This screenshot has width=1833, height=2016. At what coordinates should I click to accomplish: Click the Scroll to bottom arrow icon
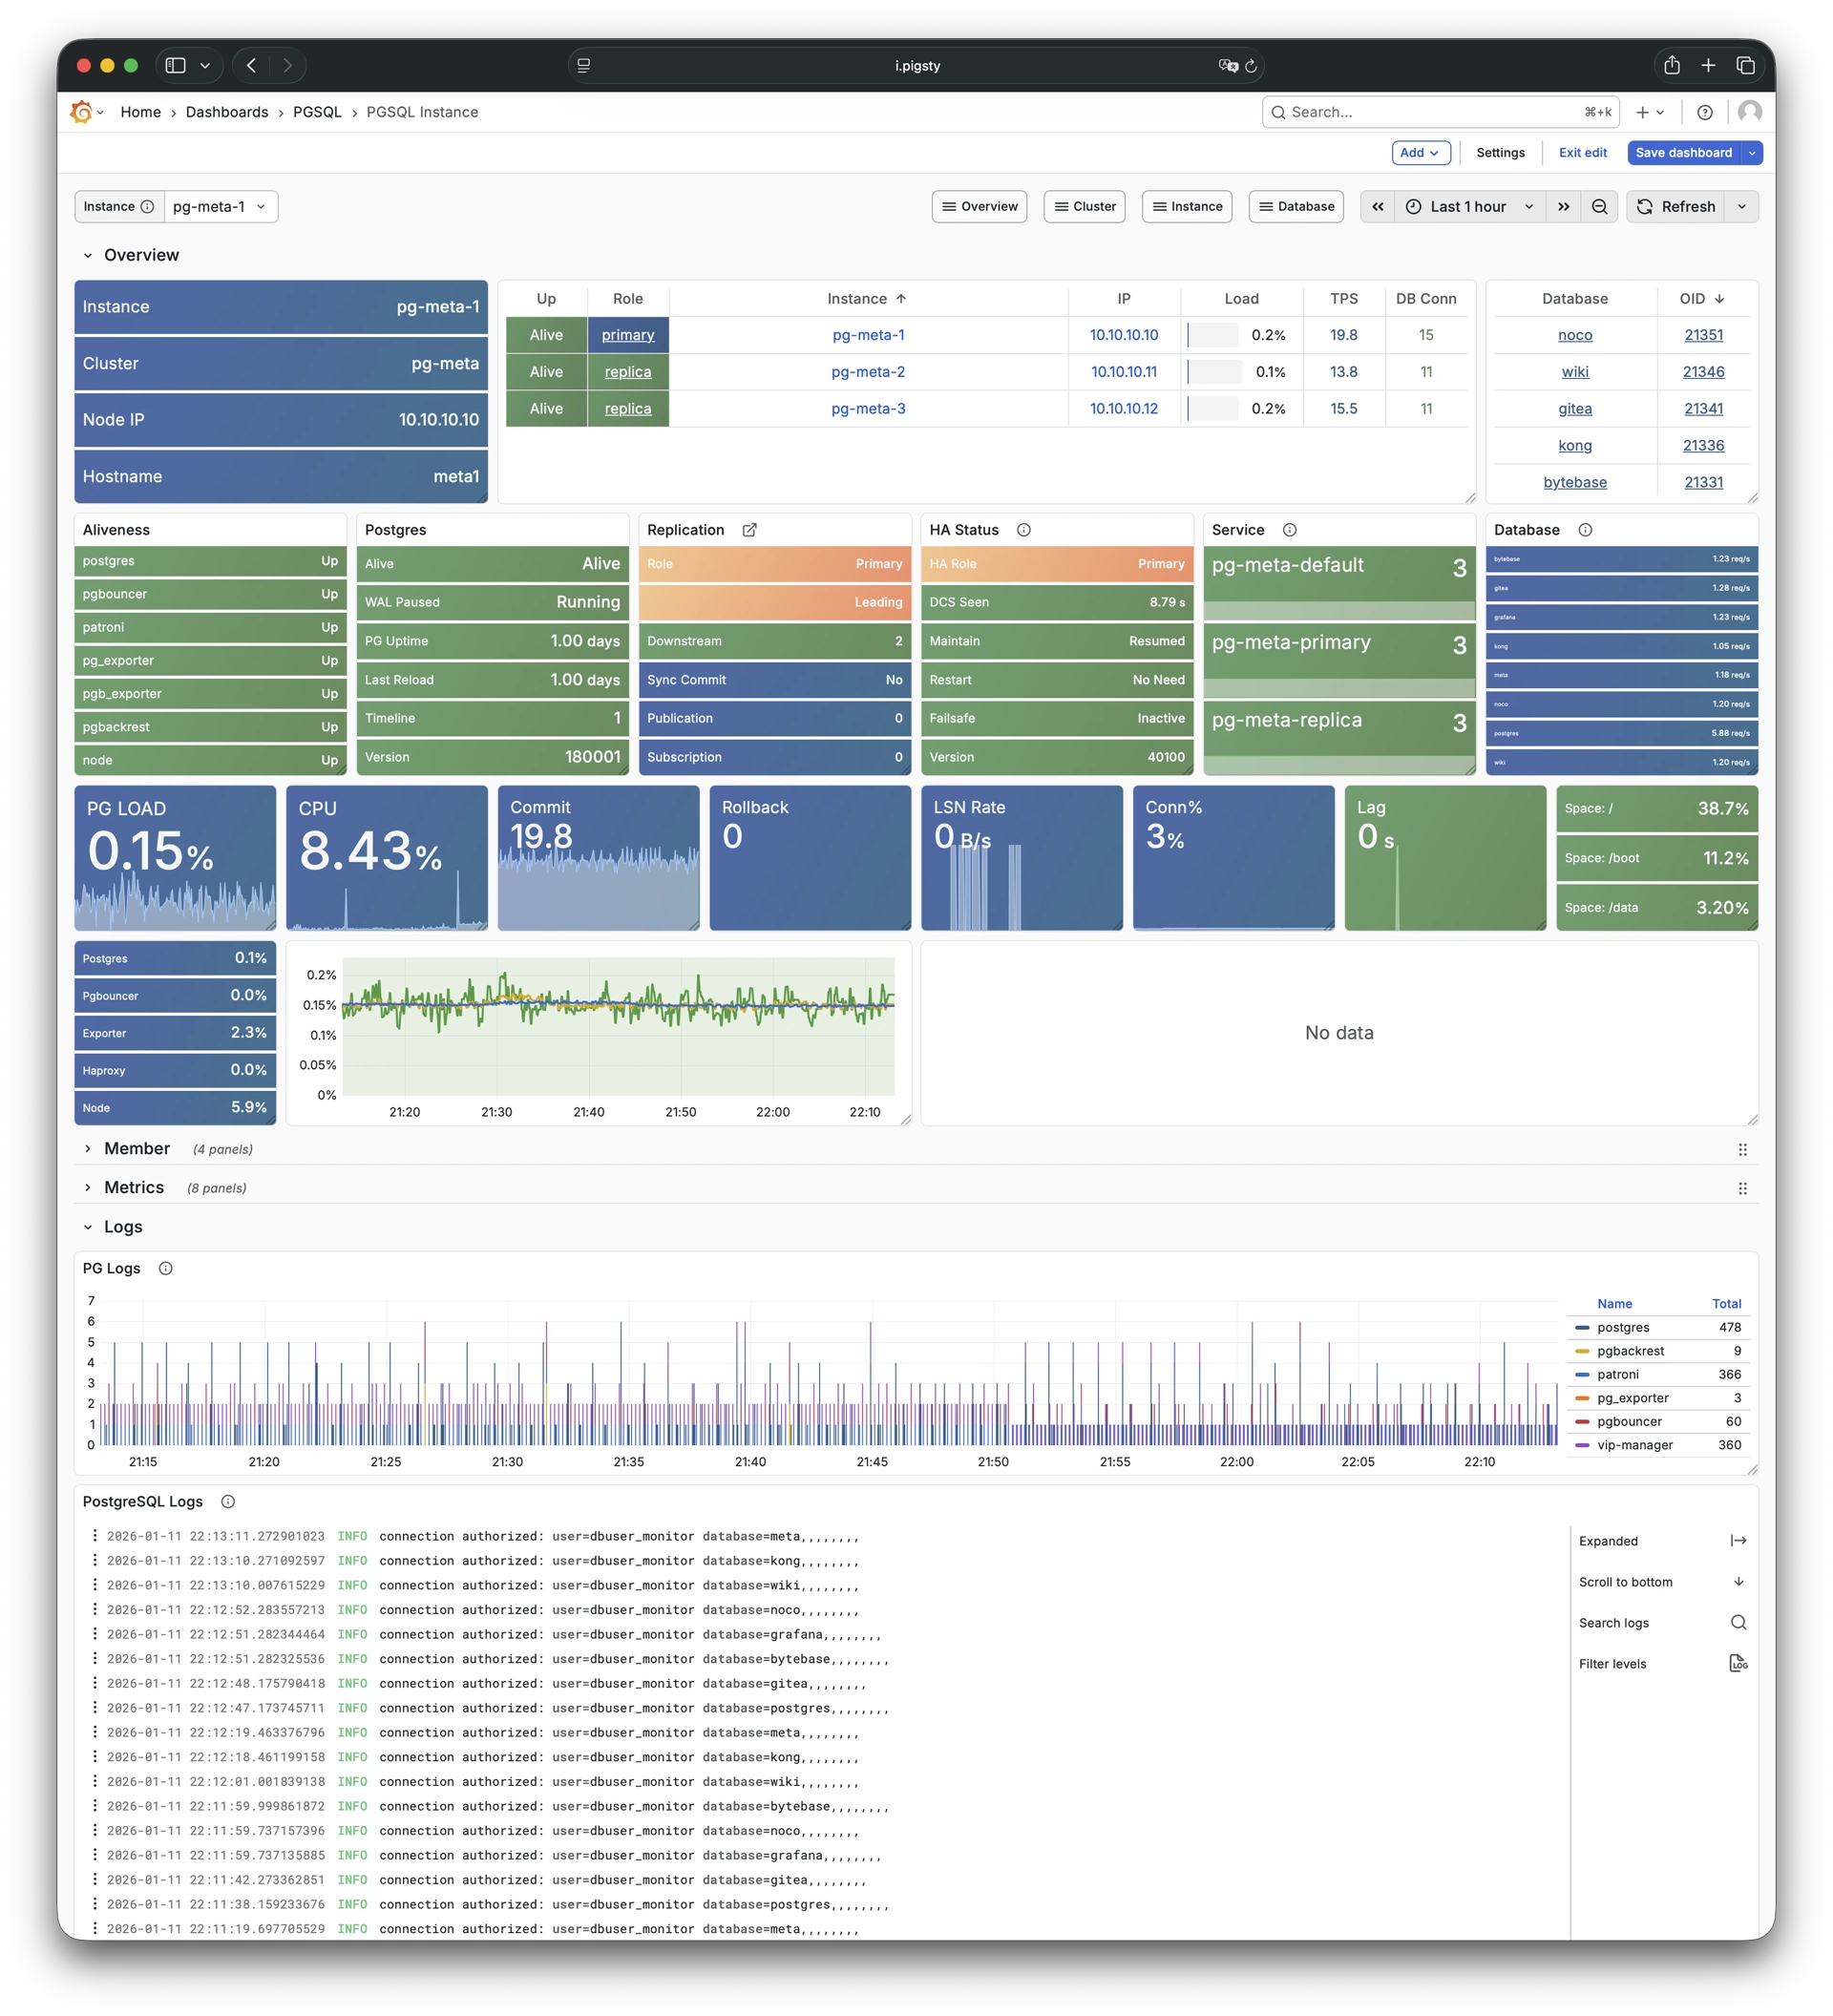[1740, 1581]
